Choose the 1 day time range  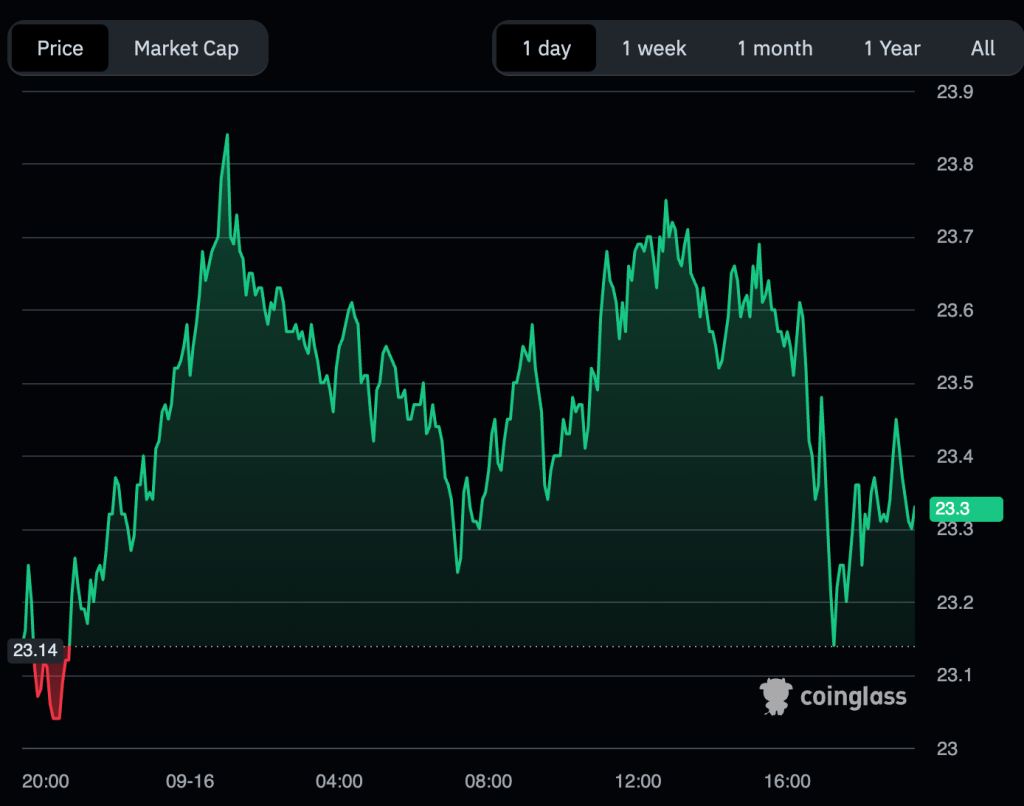[546, 48]
